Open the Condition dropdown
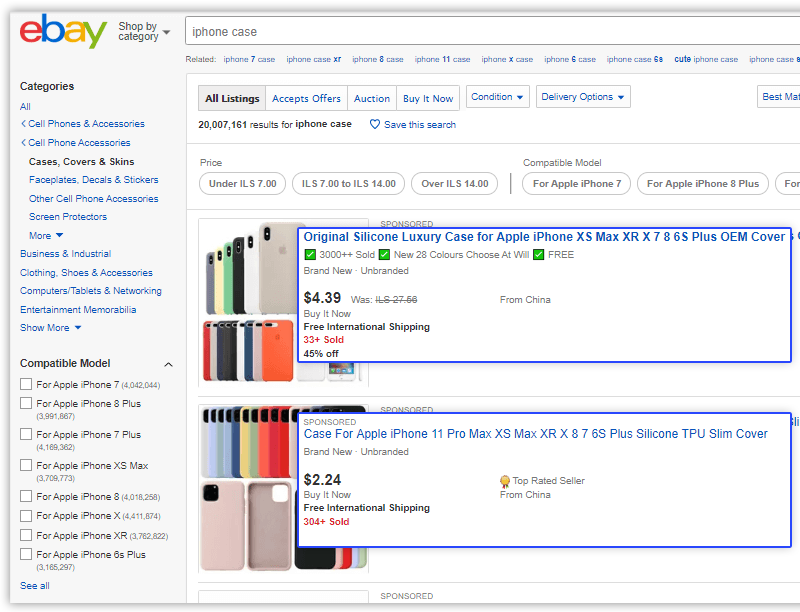The image size is (800, 612). [x=497, y=97]
